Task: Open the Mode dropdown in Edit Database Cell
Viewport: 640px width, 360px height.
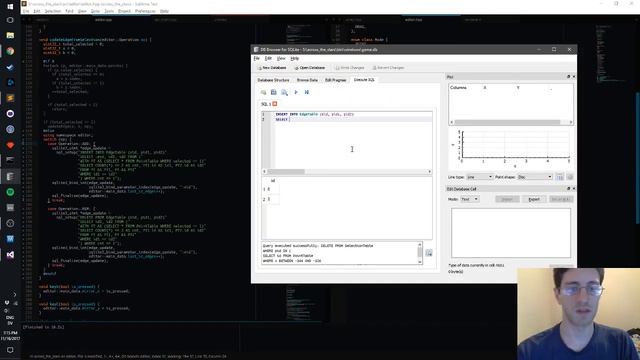Action: pyautogui.click(x=469, y=199)
